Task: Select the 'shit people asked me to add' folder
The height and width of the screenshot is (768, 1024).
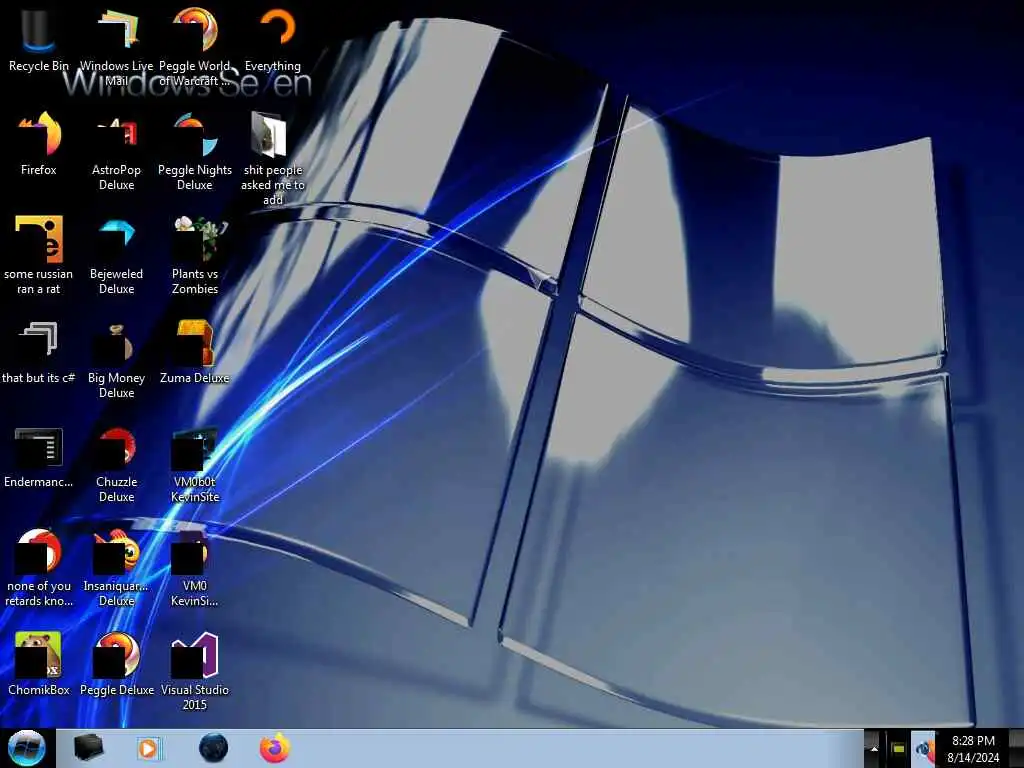Action: 273,158
